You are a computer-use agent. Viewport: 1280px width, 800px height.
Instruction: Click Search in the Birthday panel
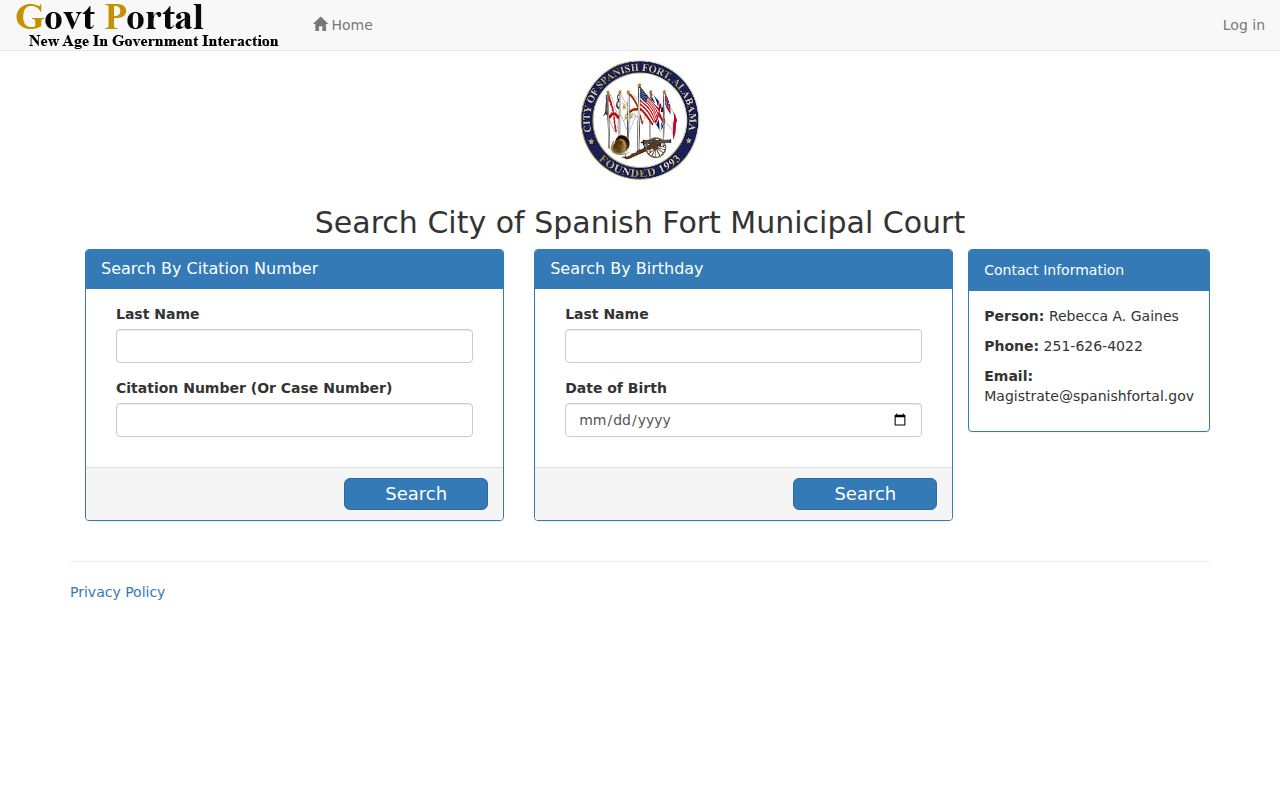(x=865, y=494)
